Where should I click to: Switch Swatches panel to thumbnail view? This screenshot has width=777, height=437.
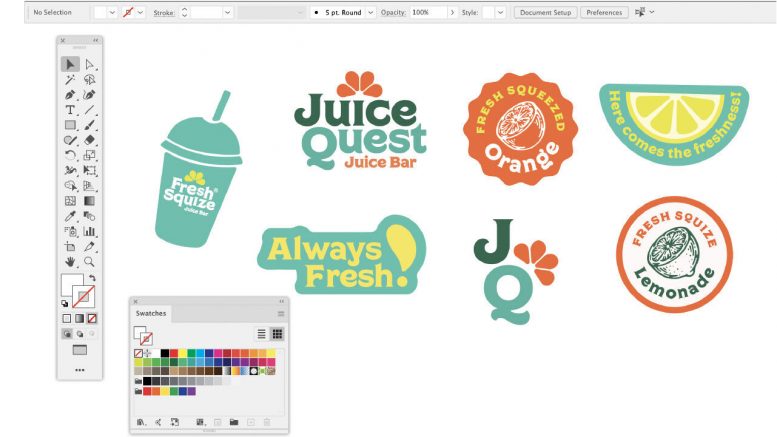point(277,334)
